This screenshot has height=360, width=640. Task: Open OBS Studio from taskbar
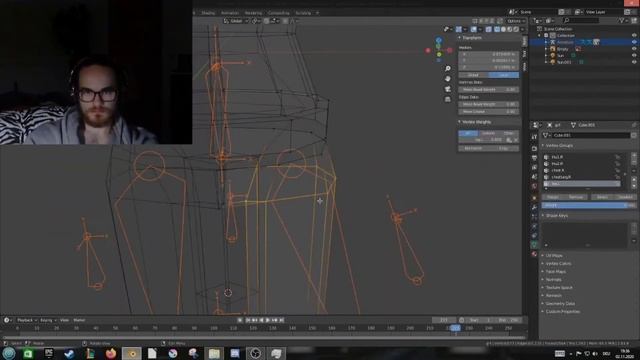(256, 353)
